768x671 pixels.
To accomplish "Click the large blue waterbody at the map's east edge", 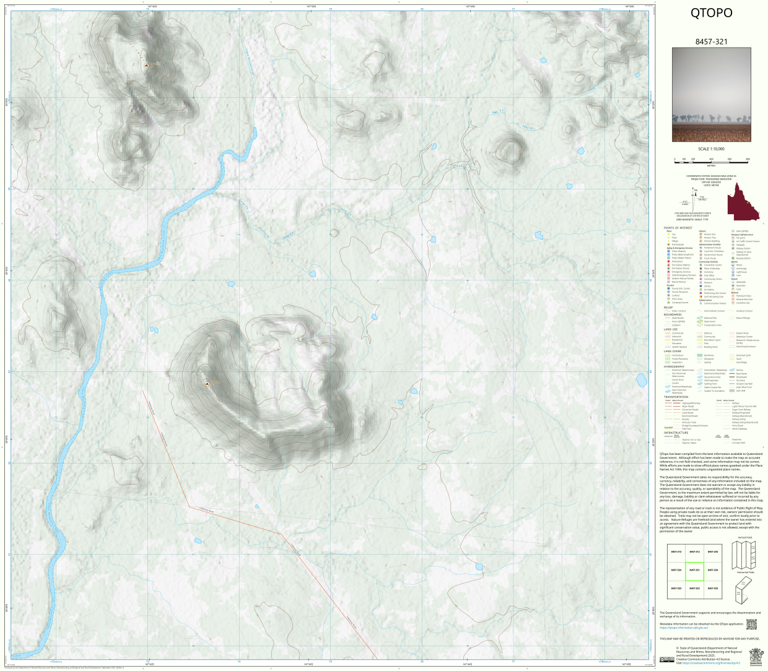I will (x=641, y=380).
